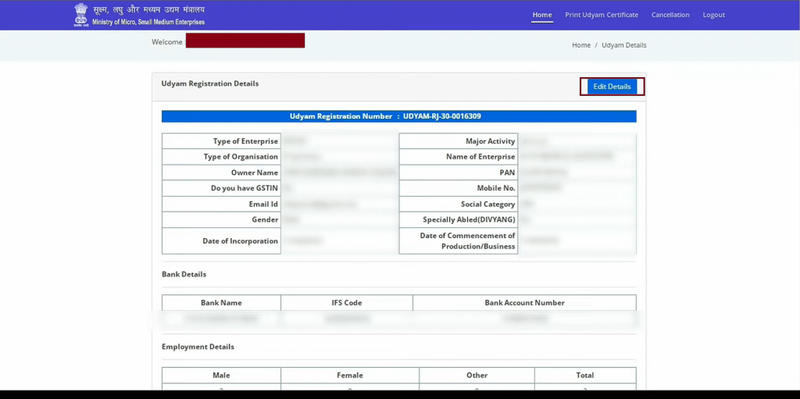The image size is (800, 399).
Task: Select the Do you have GSTIN label
Action: [244, 188]
